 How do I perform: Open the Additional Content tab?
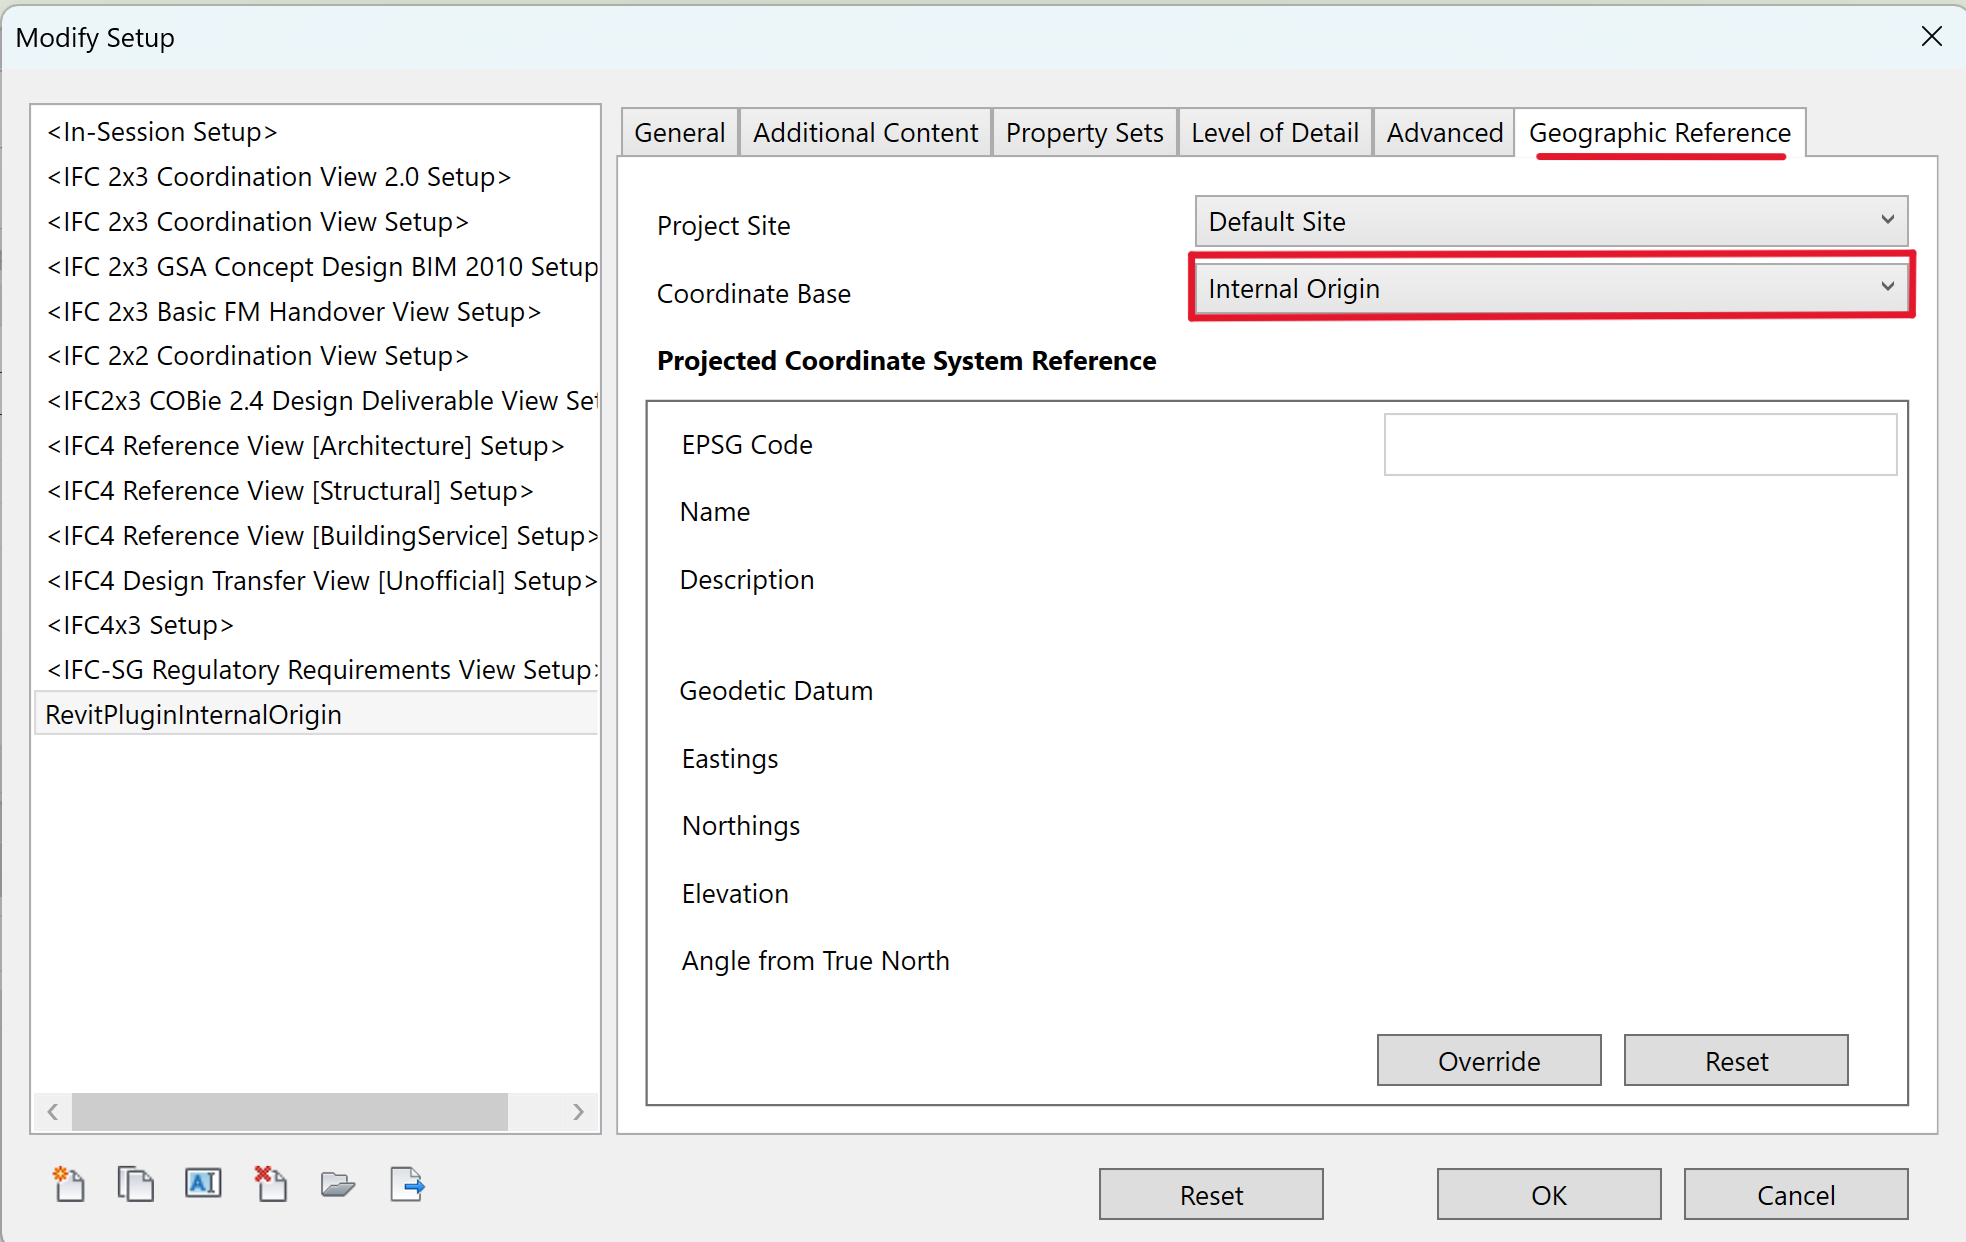tap(865, 133)
